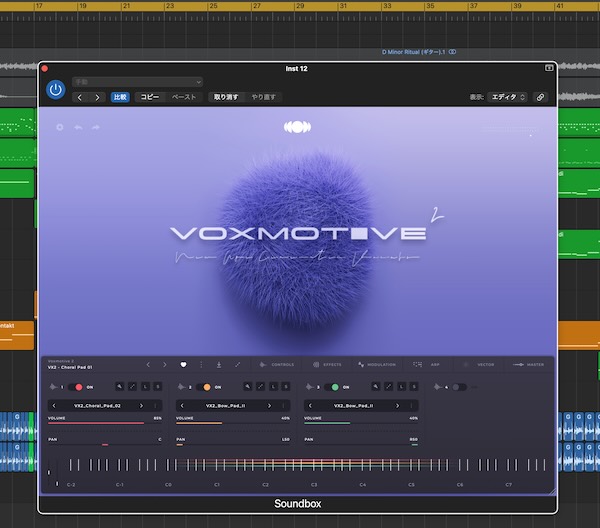Click layer 1 pan slider
The image size is (600, 528).
[104, 445]
